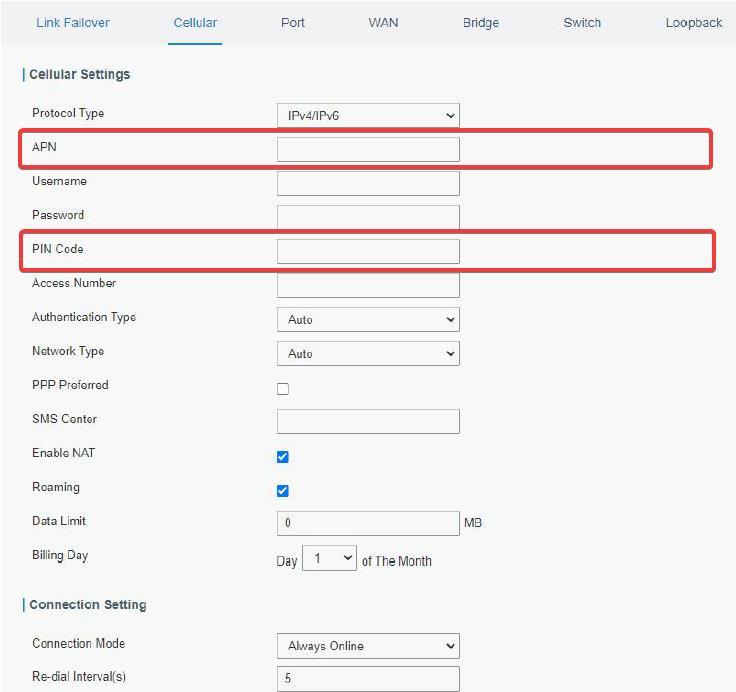Open the Billing Day dropdown
Screen dimensions: 736x692
coord(330,558)
